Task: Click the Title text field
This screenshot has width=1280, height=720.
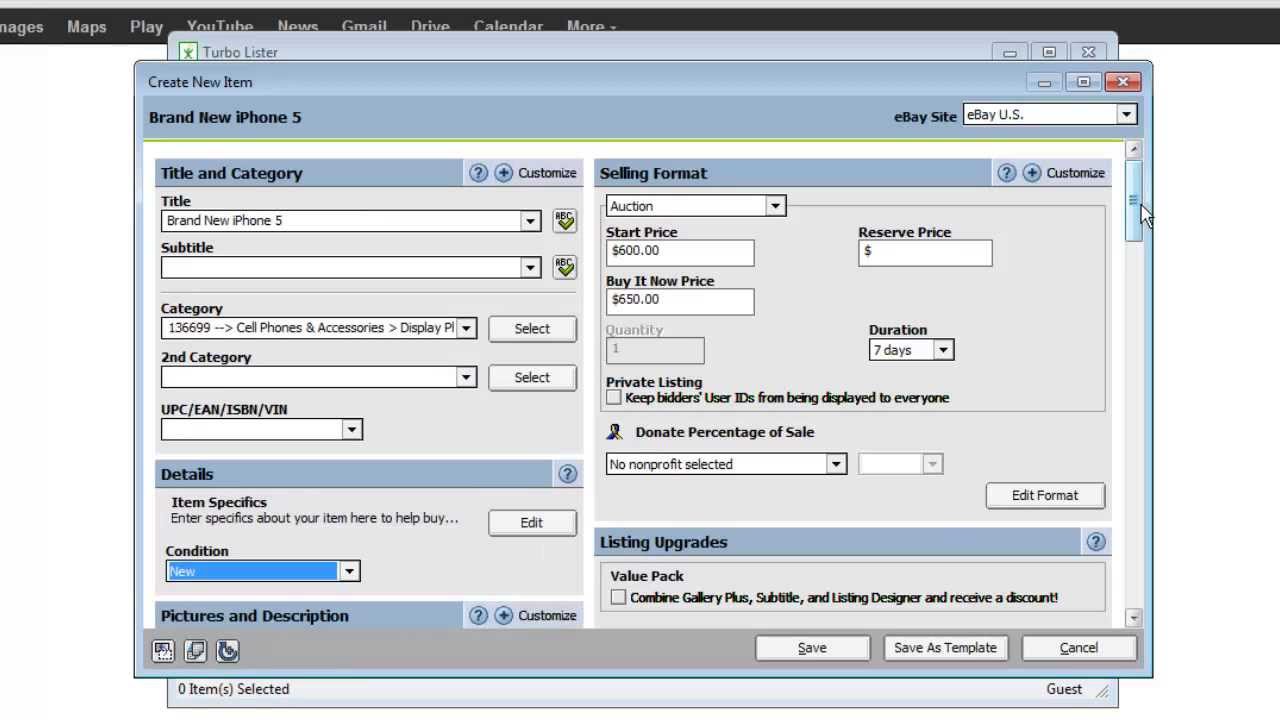Action: coord(341,221)
